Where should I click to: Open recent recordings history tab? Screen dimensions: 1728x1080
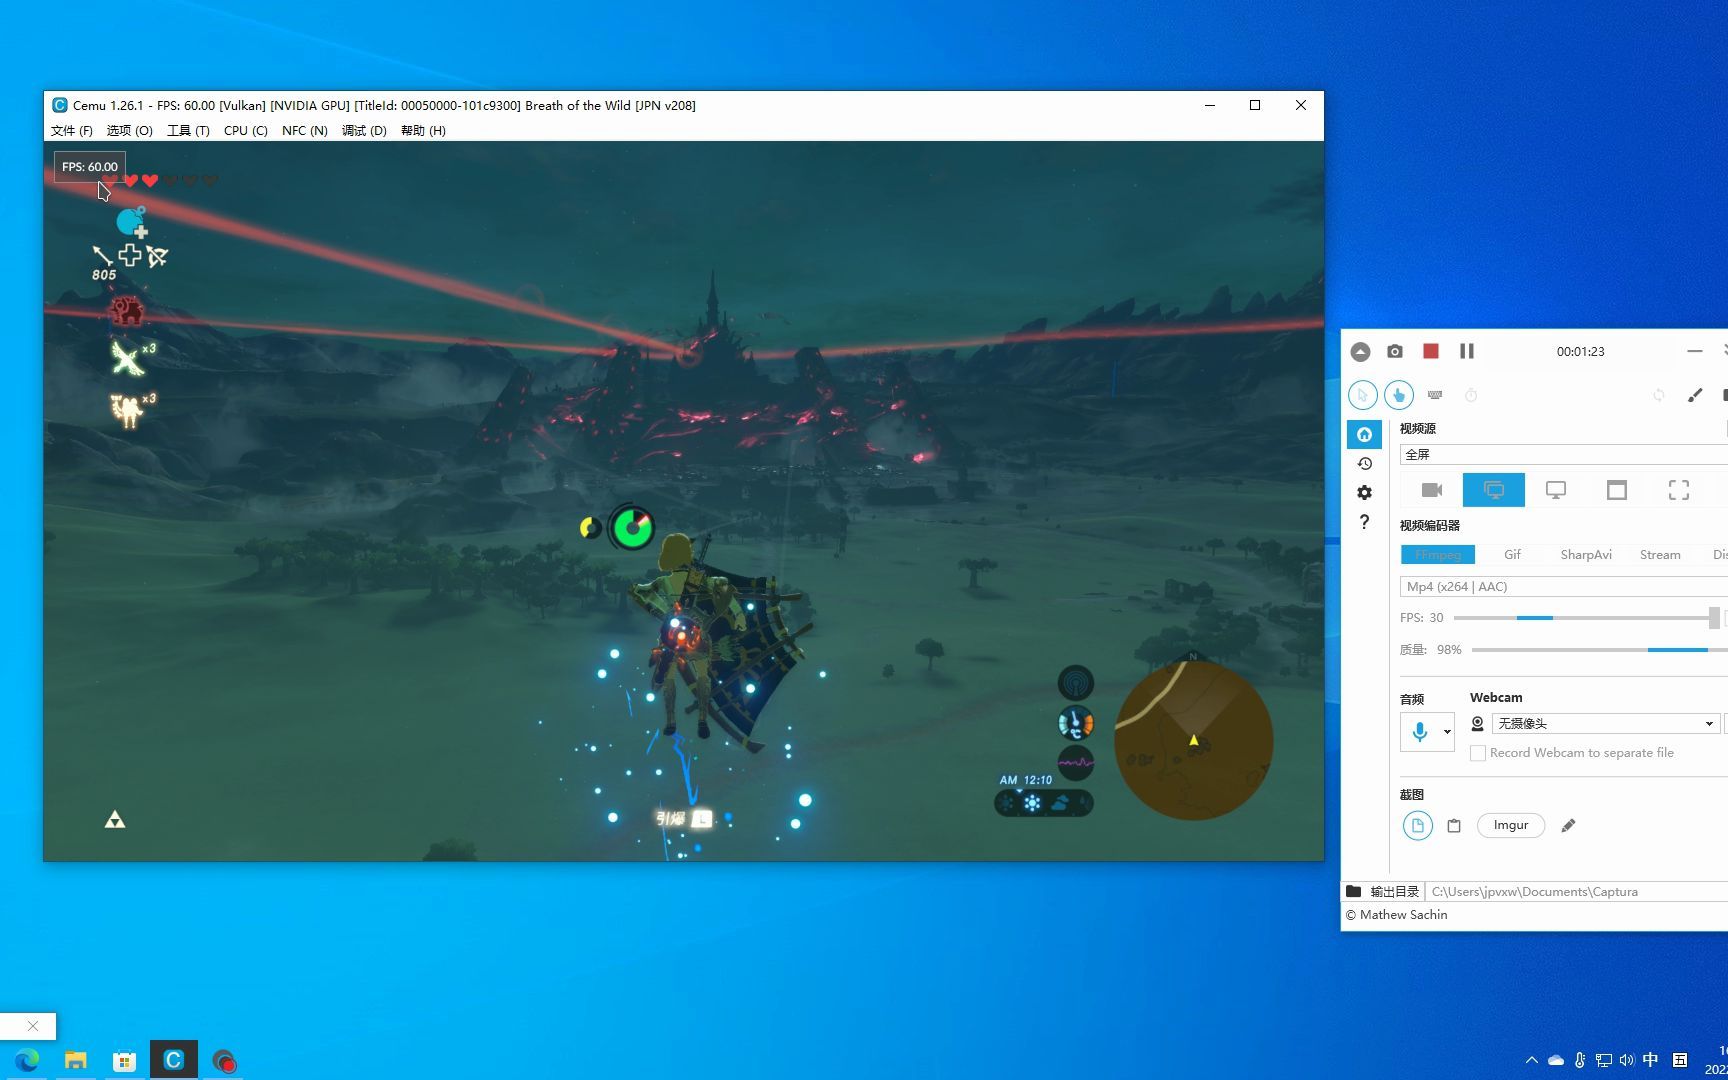click(x=1364, y=463)
